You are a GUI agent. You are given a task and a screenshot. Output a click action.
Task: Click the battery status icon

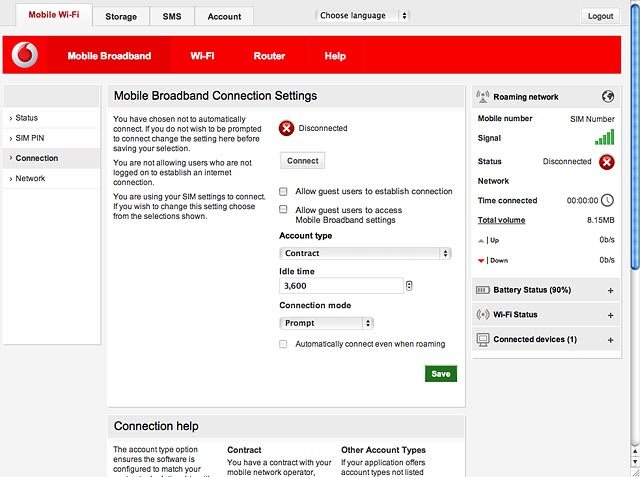pyautogui.click(x=482, y=290)
